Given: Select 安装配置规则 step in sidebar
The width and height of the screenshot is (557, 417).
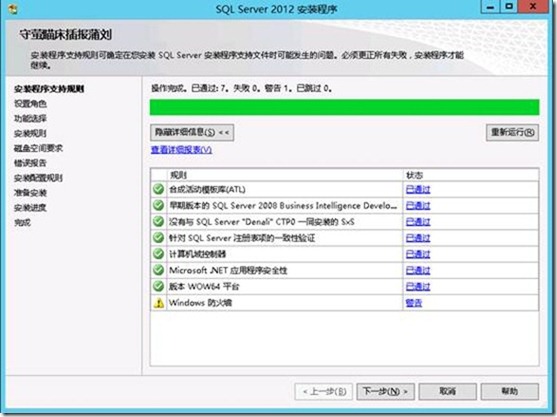Looking at the screenshot, I should (x=38, y=178).
